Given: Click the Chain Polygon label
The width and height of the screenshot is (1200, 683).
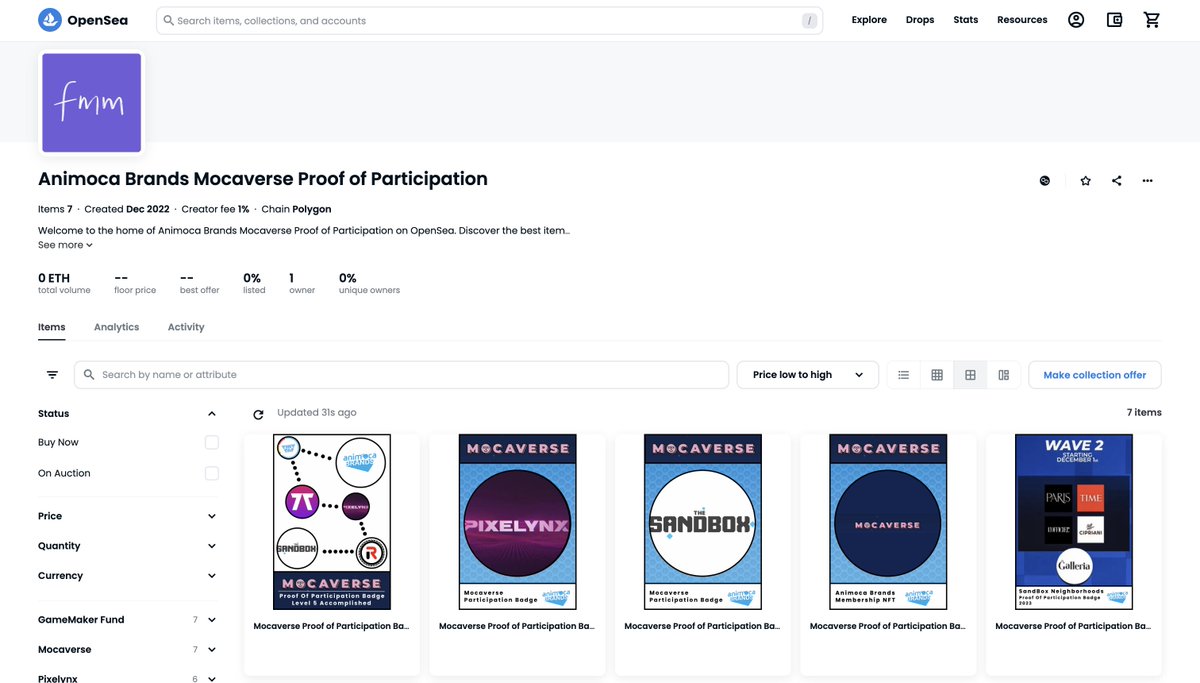Looking at the screenshot, I should point(296,209).
